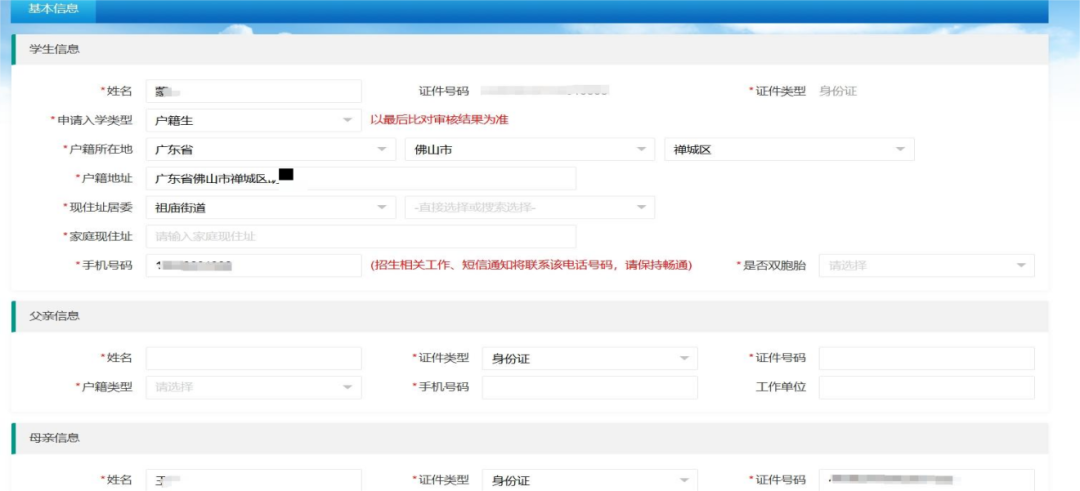This screenshot has width=1080, height=491.
Task: Click the father's 工作单位 input field
Action: [926, 387]
